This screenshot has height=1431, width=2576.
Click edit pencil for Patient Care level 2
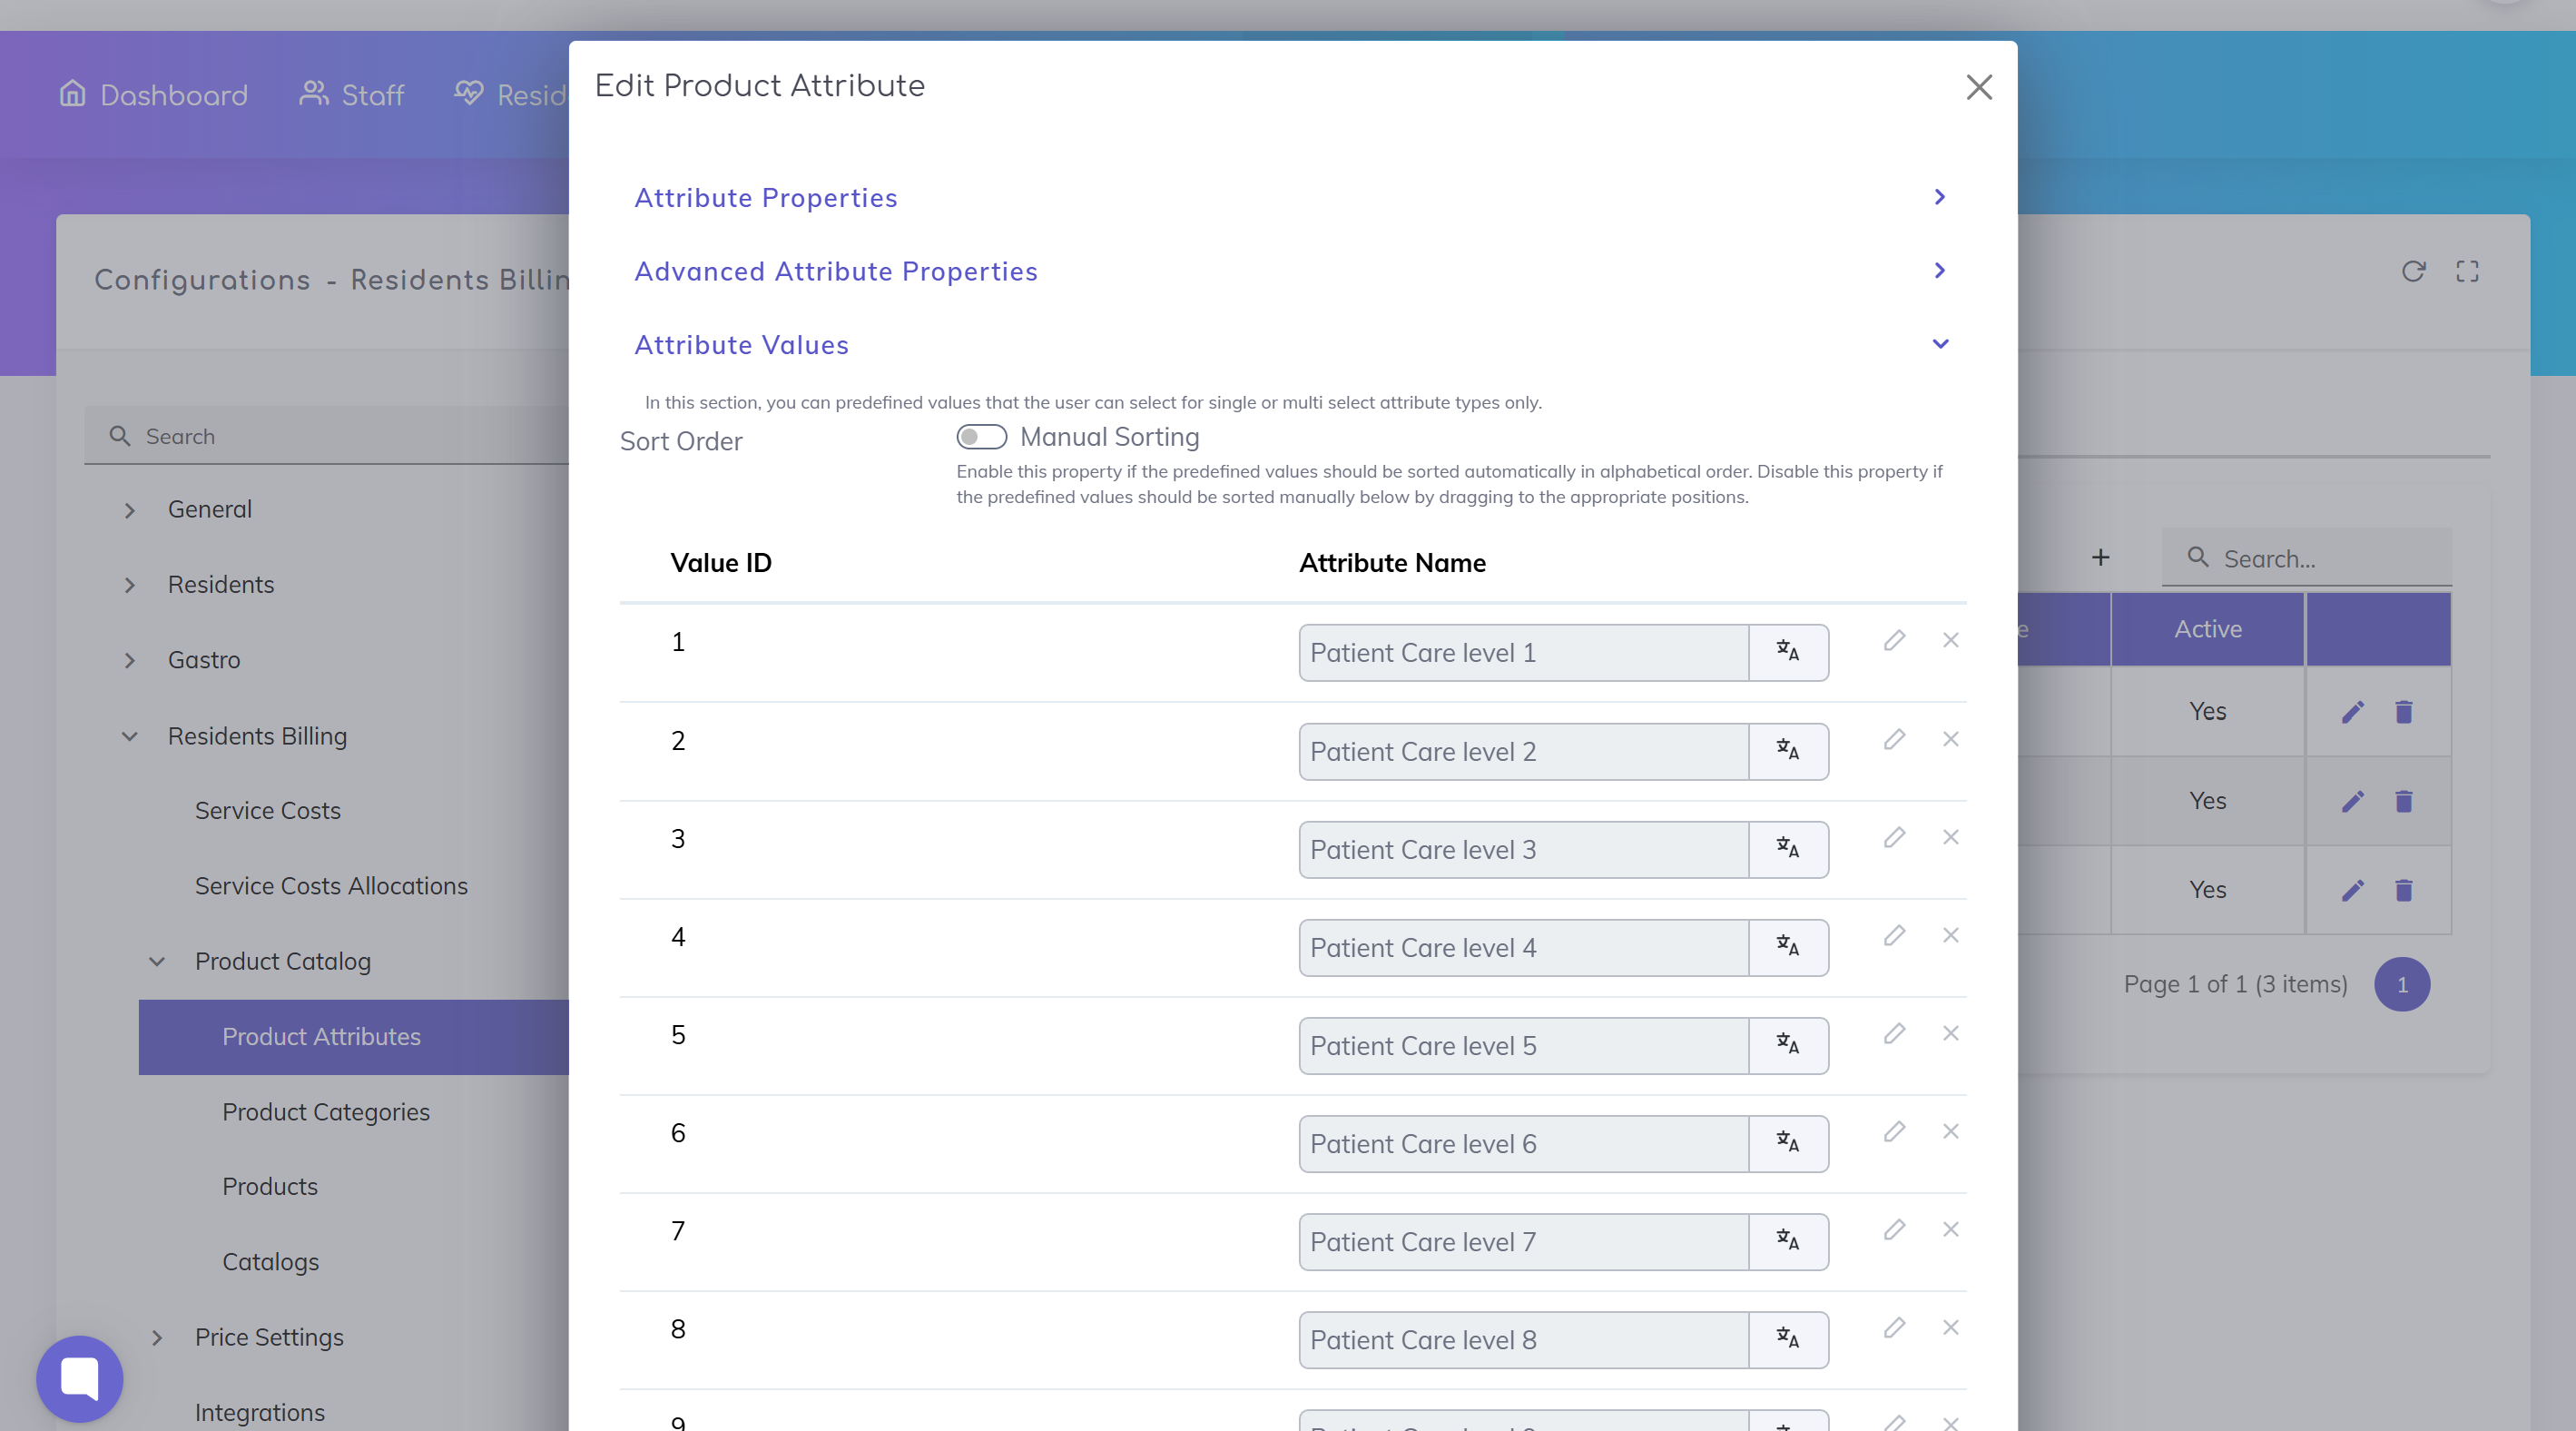pyautogui.click(x=1894, y=739)
